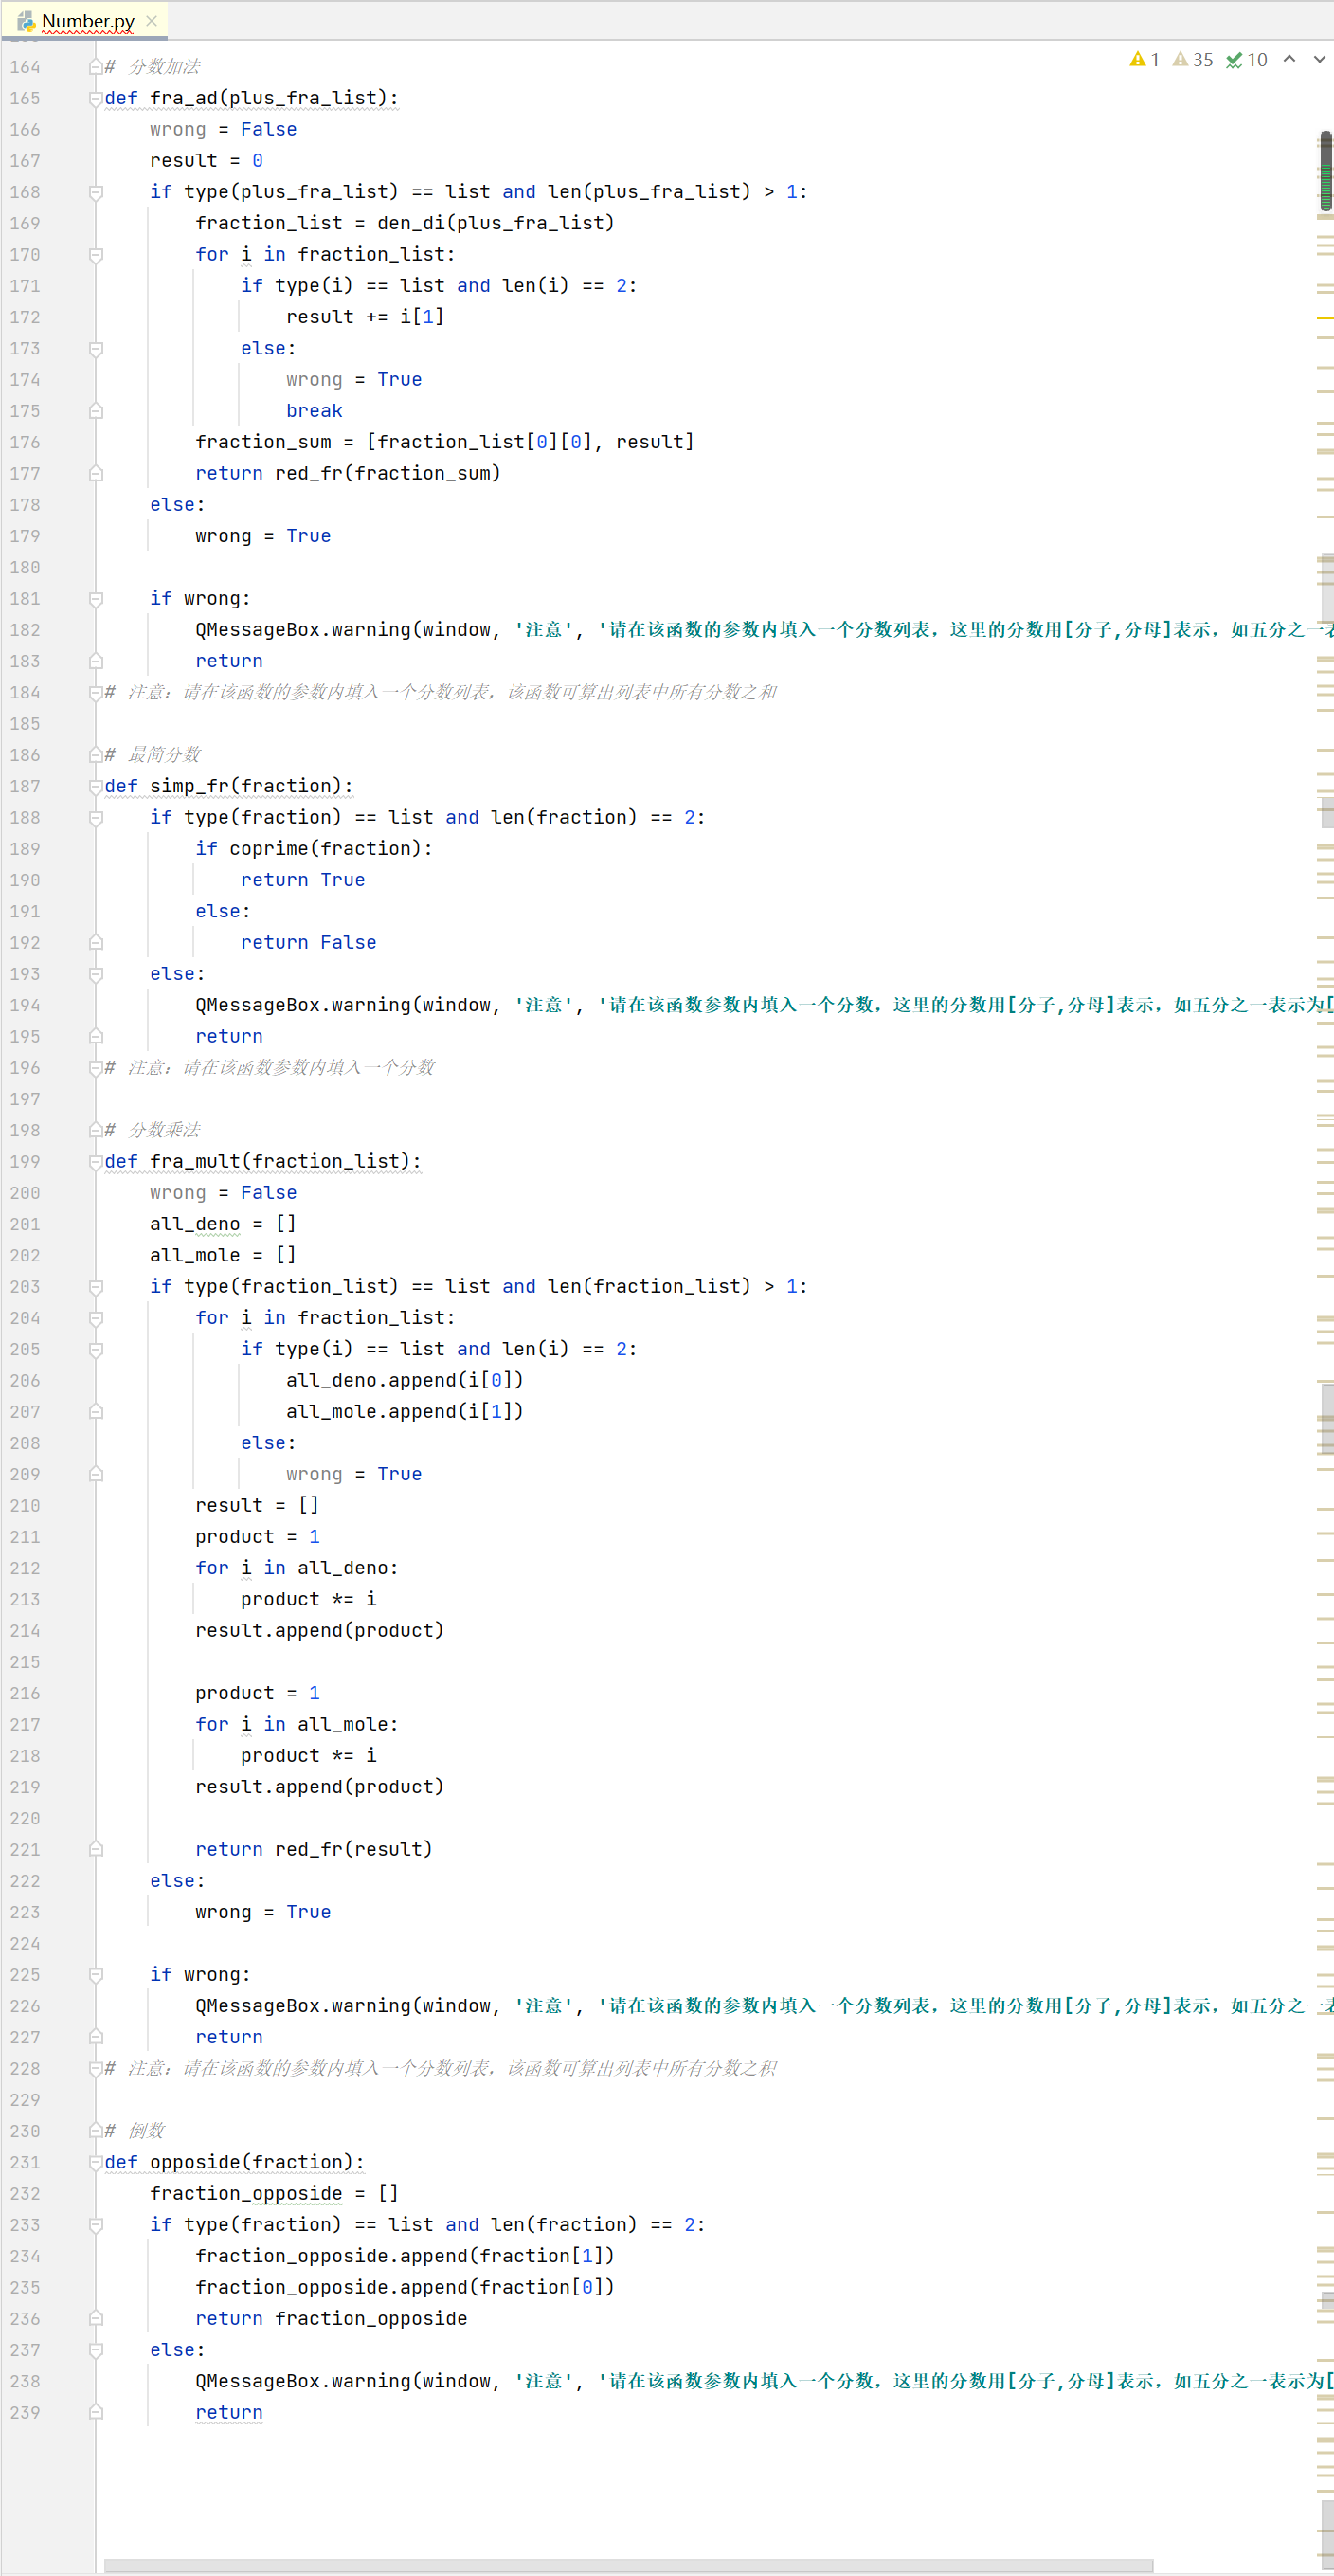Click the 'def fra_mult(fraction_list):' definition
Viewport: 1334px width, 2576px height.
point(263,1162)
